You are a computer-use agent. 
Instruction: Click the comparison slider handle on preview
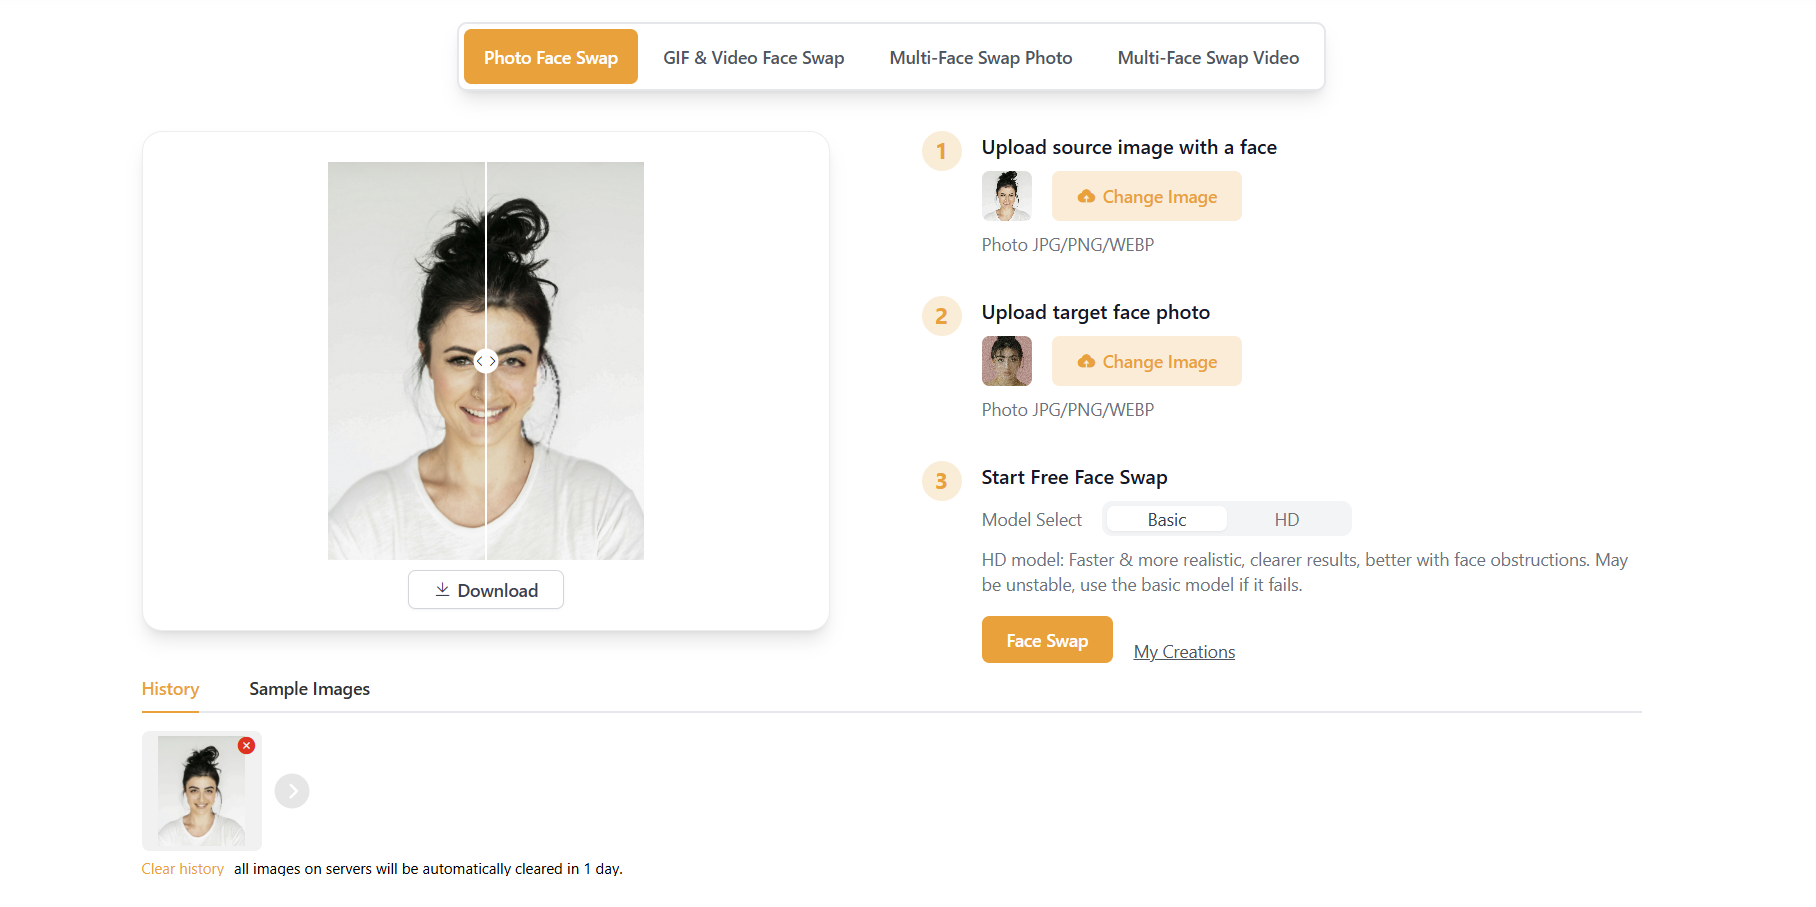coord(486,361)
